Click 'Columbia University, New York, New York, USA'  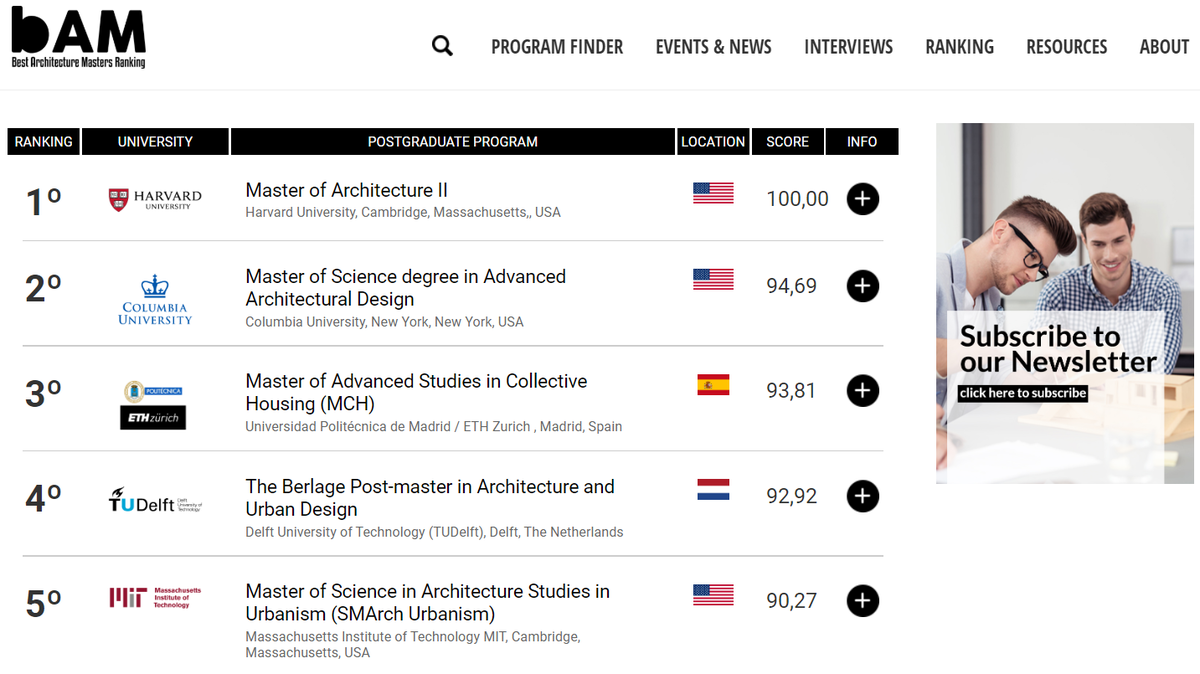(385, 322)
